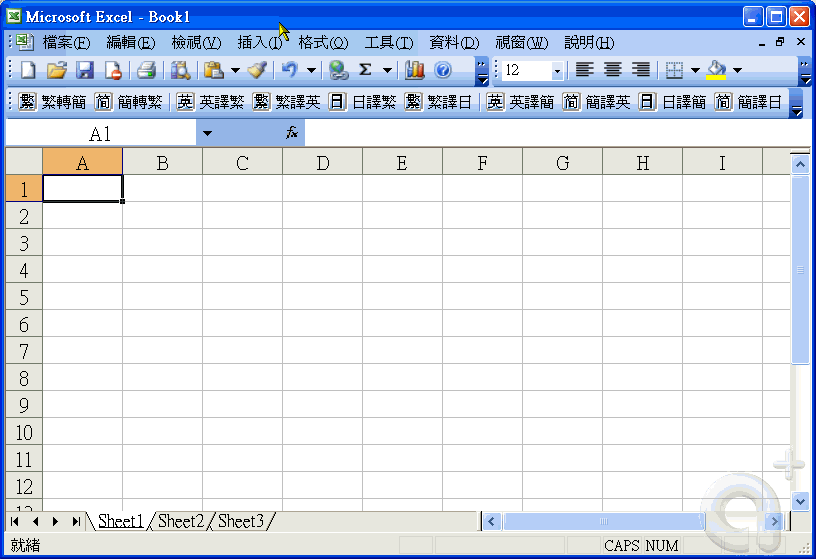Screen dimensions: 816x560
Task: Expand formatting toolbar options chevron
Action: tap(805, 72)
